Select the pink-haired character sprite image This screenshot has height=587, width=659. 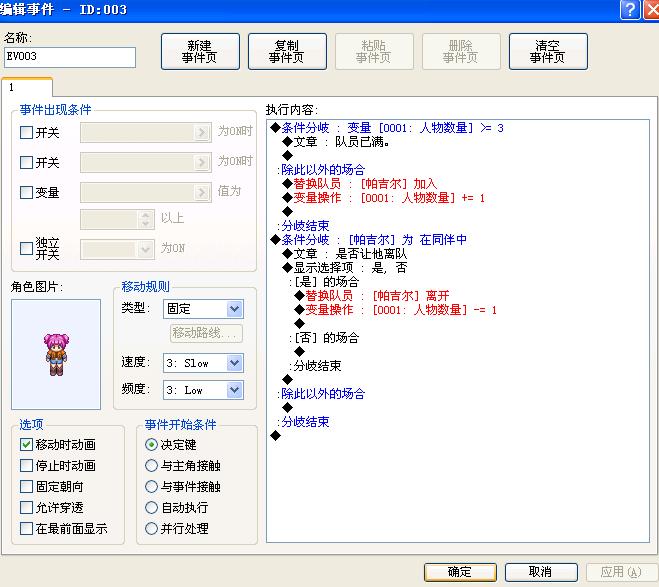[56, 354]
